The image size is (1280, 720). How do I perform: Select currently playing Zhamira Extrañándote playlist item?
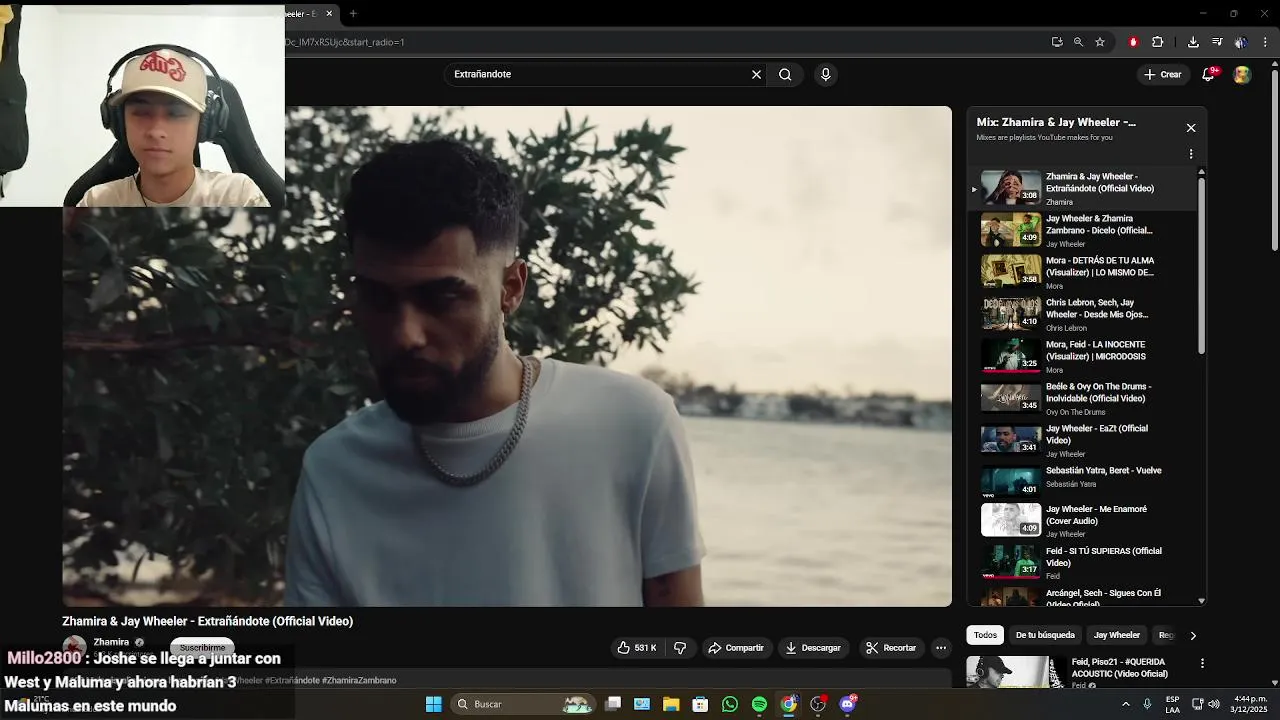pyautogui.click(x=1082, y=188)
